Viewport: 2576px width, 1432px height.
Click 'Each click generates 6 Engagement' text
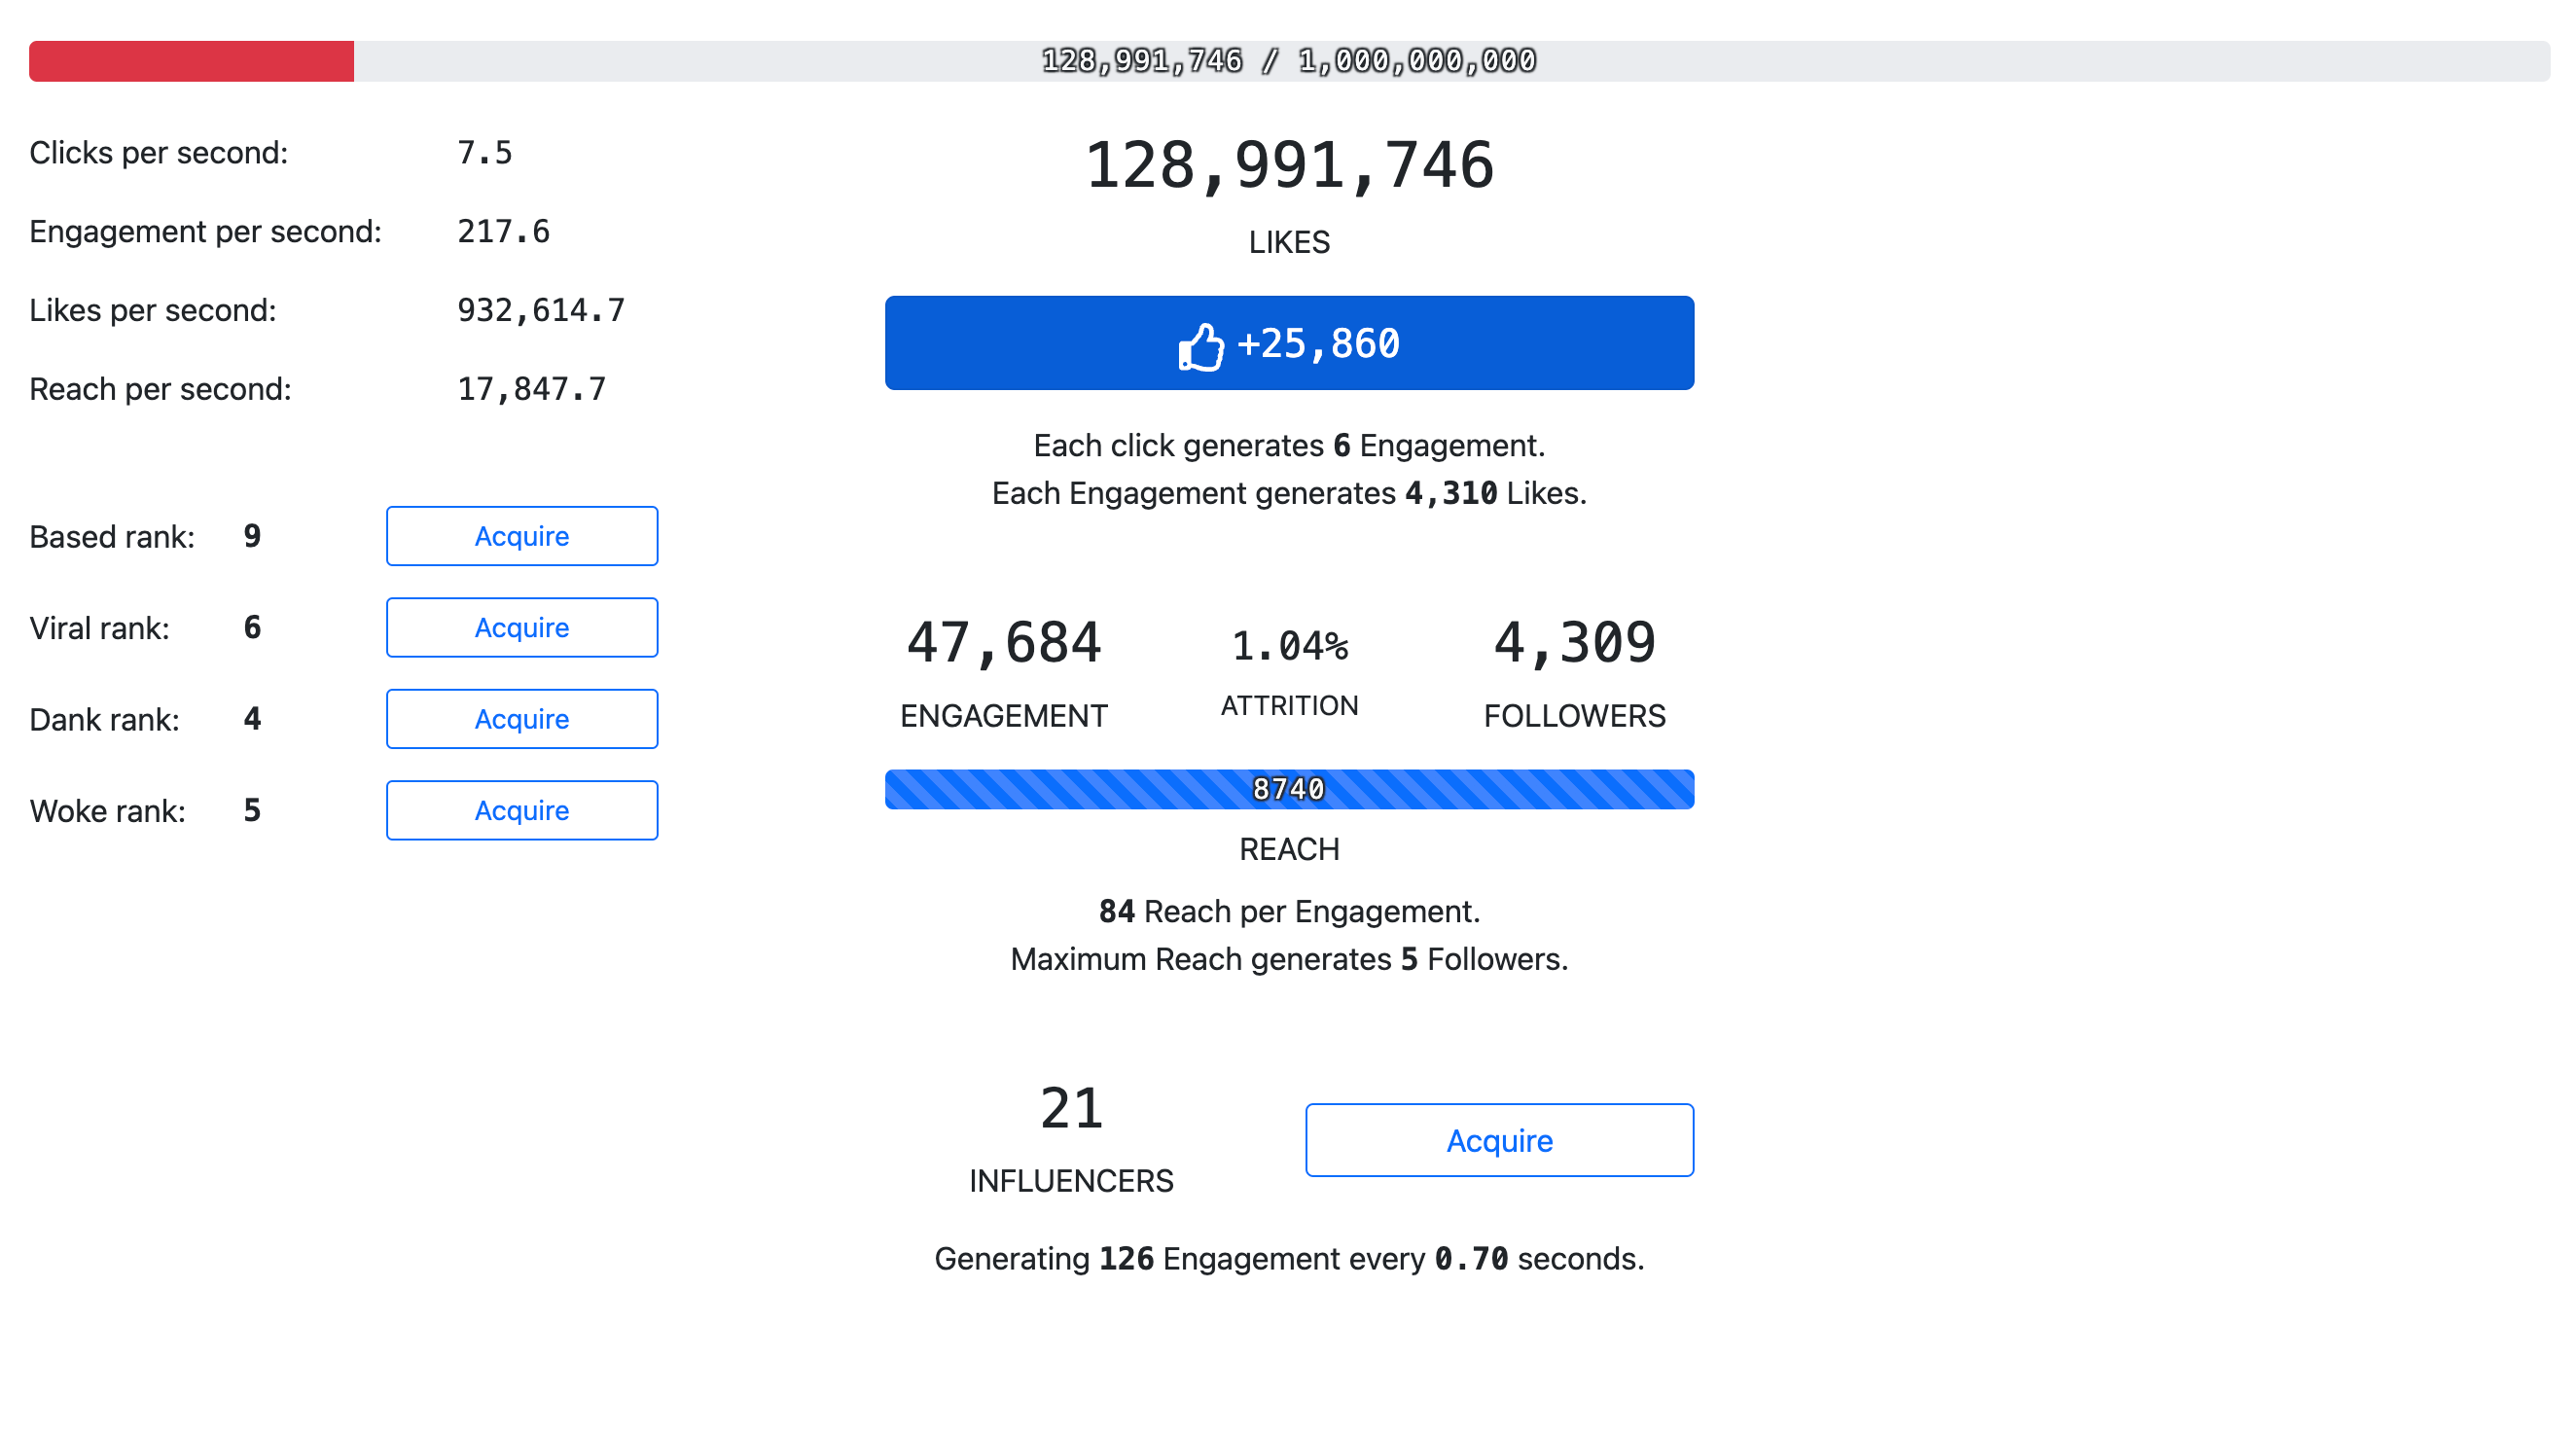click(1289, 446)
